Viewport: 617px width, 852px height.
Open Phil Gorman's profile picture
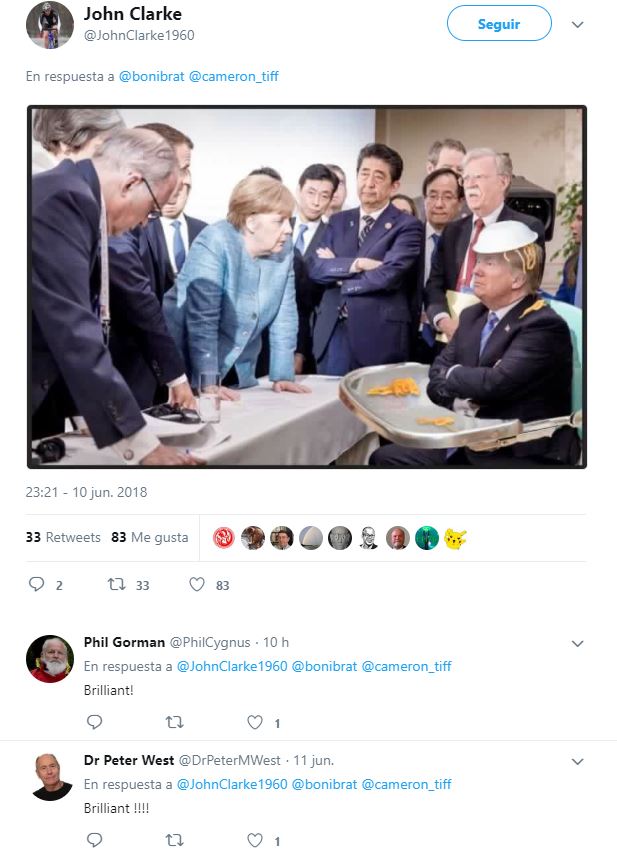(x=49, y=658)
